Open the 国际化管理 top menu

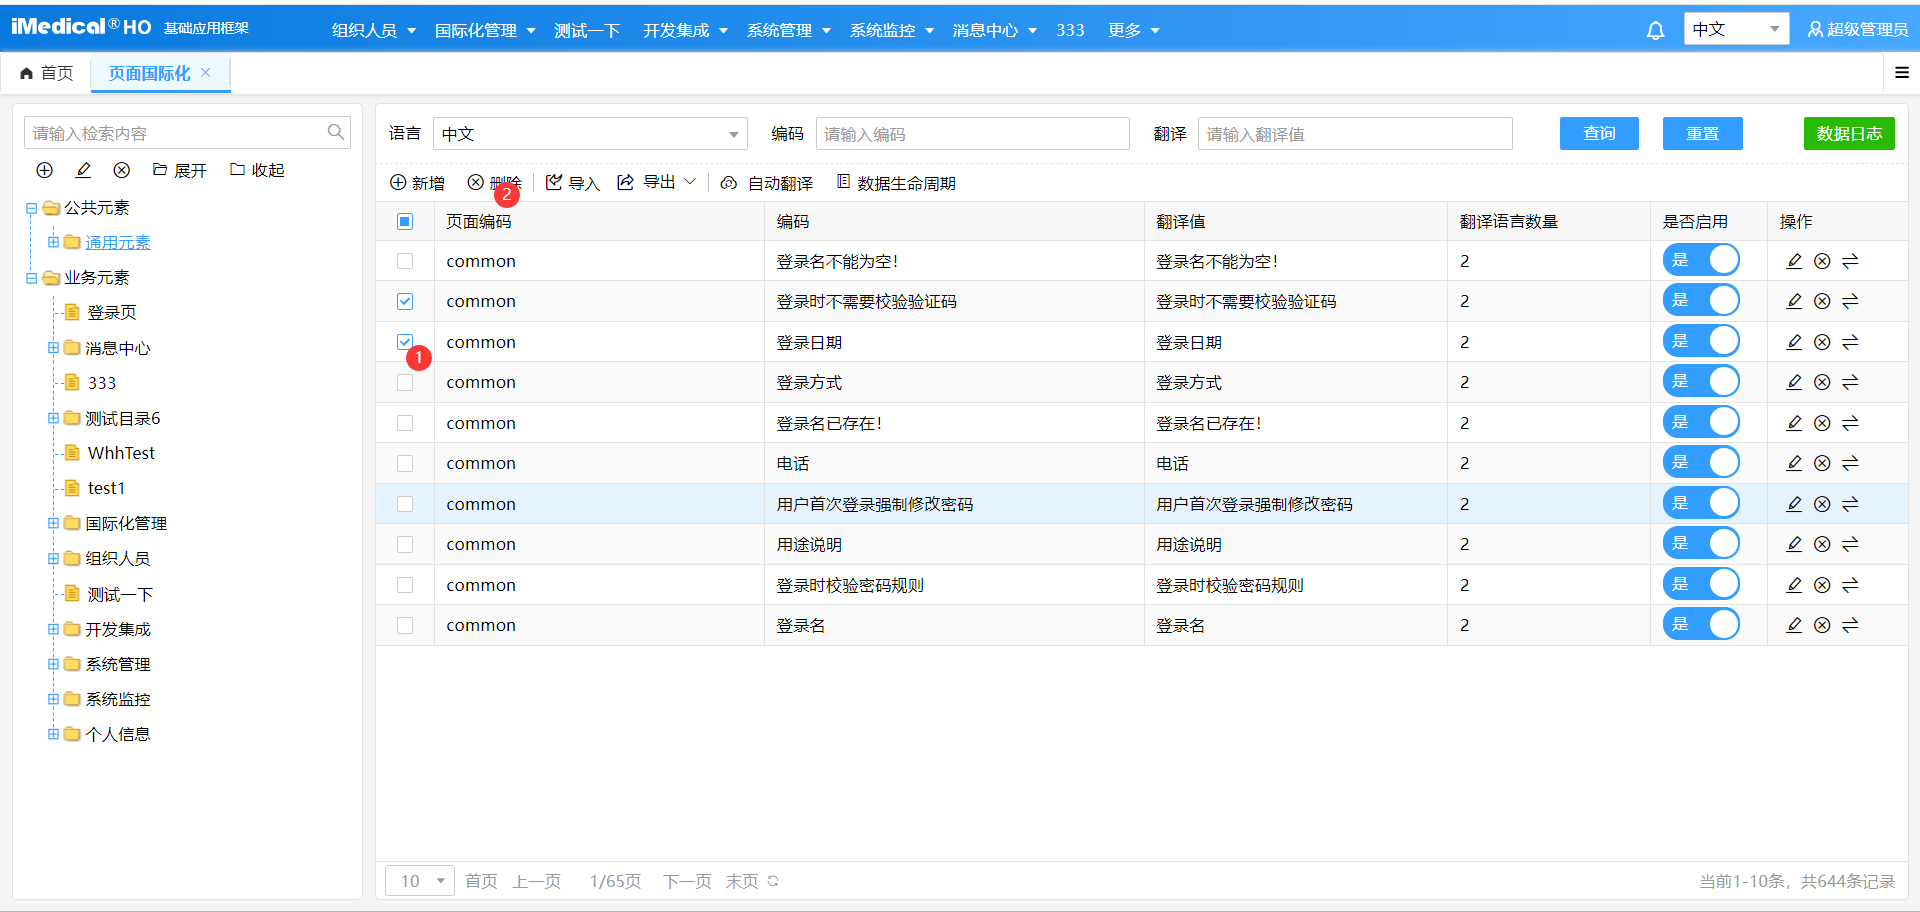coord(485,30)
